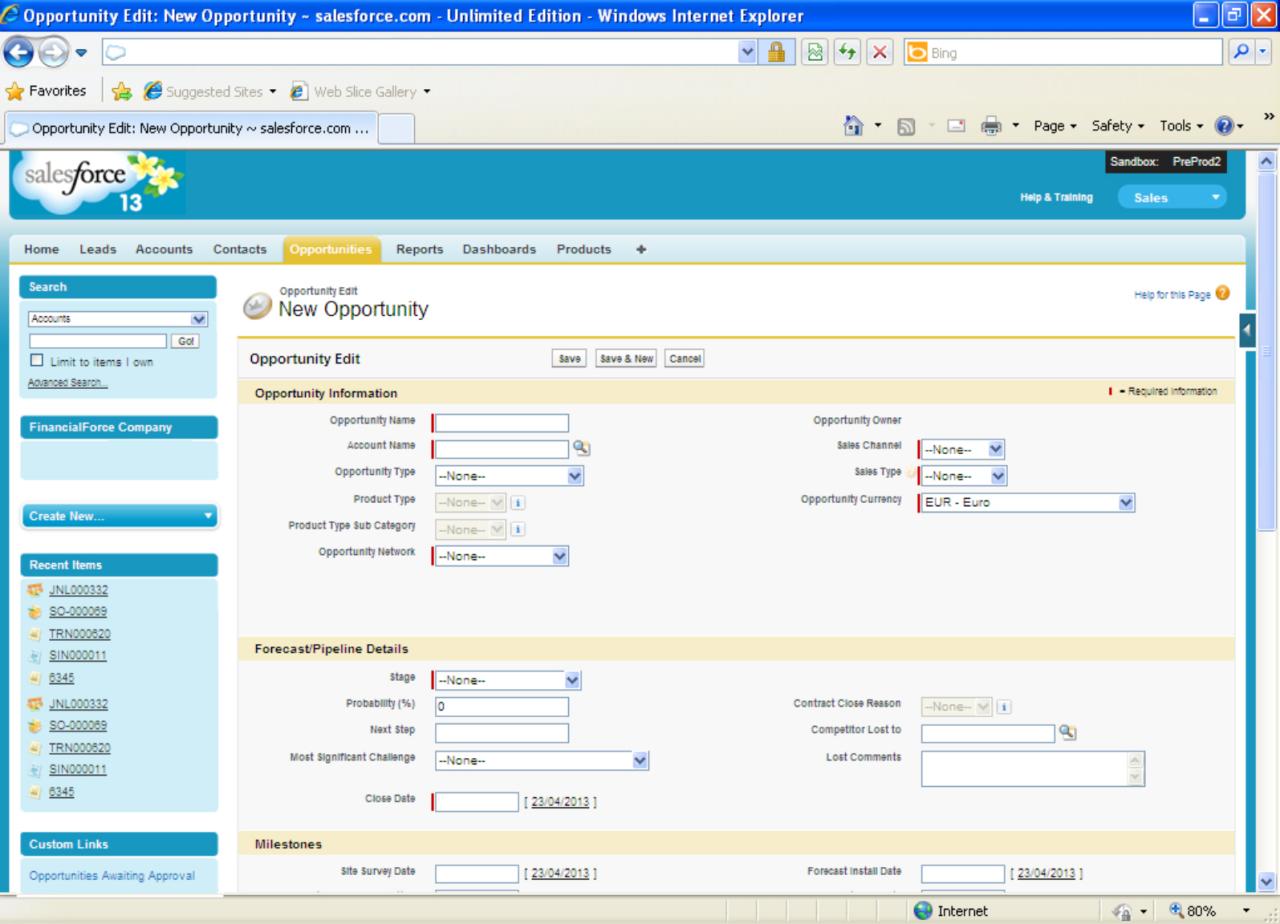The width and height of the screenshot is (1280, 924).
Task: Click the Home icon in command bar
Action: click(x=855, y=126)
